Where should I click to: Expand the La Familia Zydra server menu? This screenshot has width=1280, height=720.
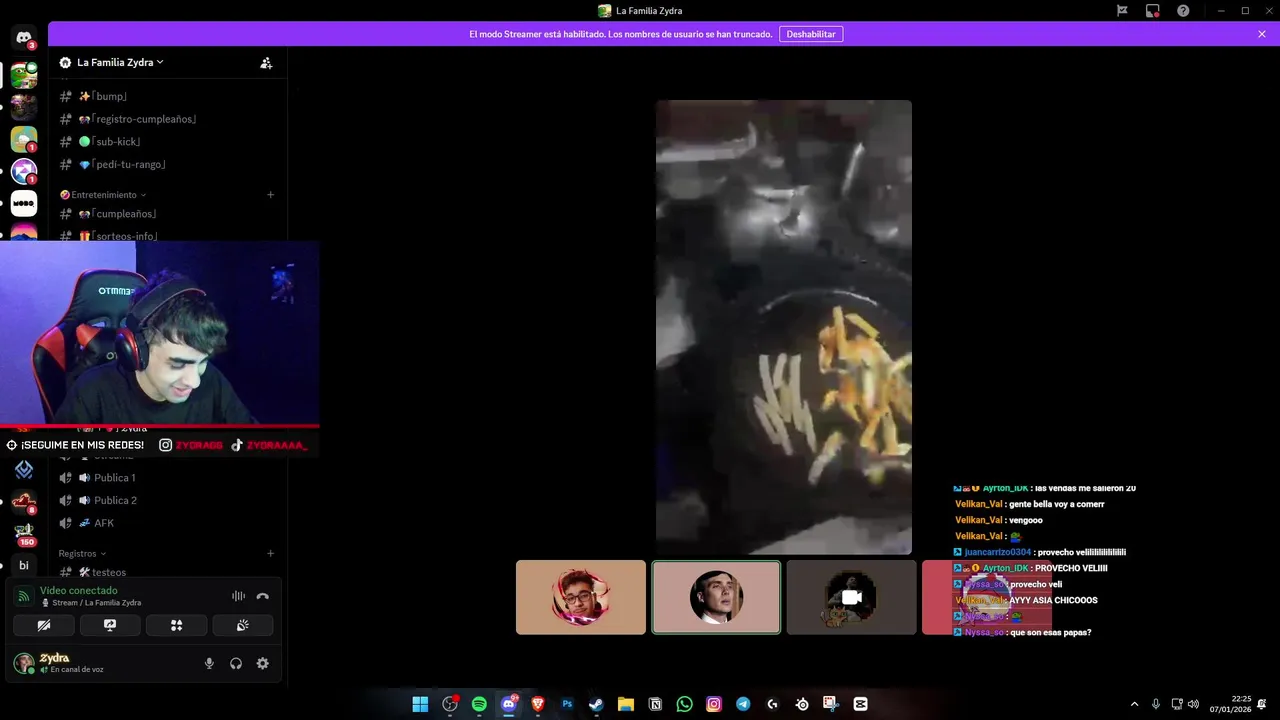tap(120, 62)
